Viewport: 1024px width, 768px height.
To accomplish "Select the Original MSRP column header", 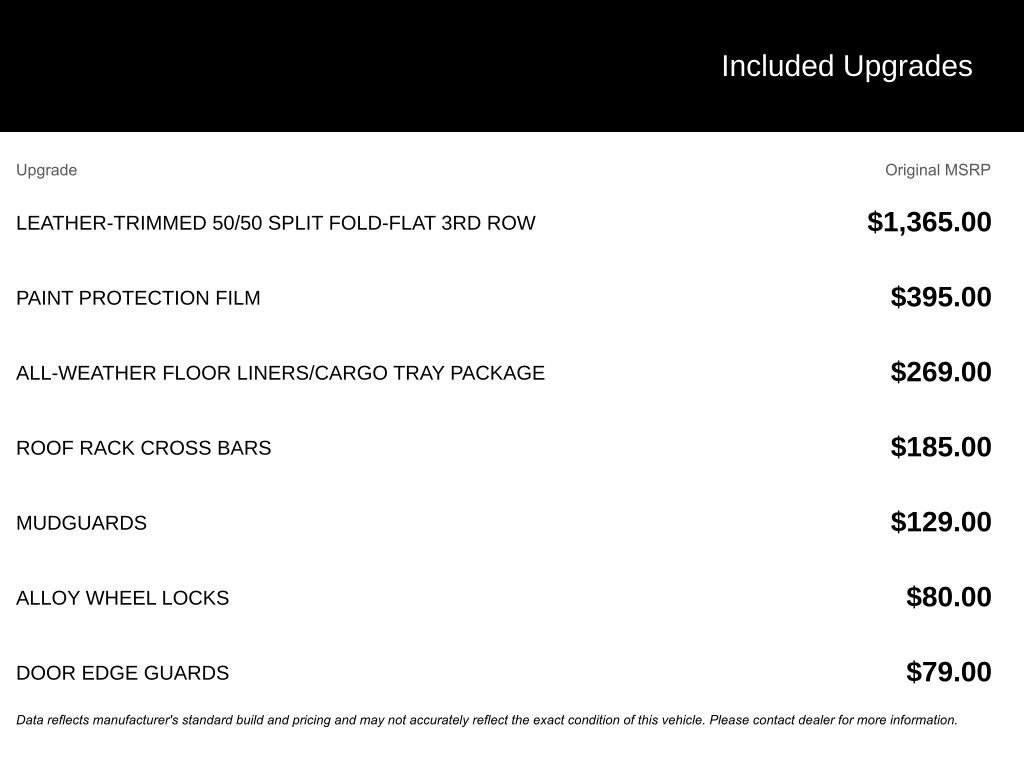I will click(x=937, y=170).
